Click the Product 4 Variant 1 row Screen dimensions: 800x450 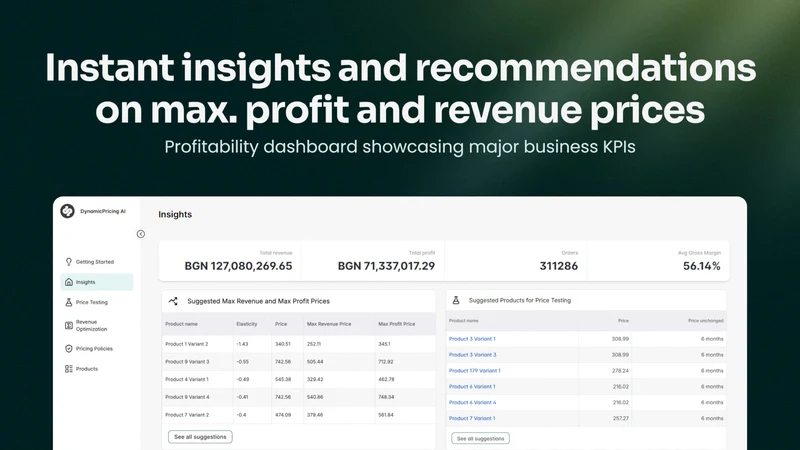[x=298, y=379]
